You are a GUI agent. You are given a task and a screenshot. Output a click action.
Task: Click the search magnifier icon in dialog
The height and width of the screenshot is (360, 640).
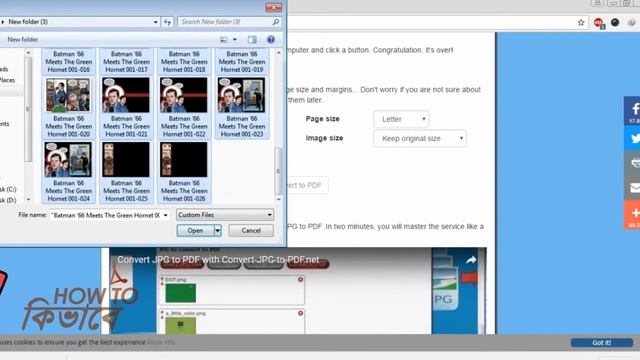[x=276, y=22]
